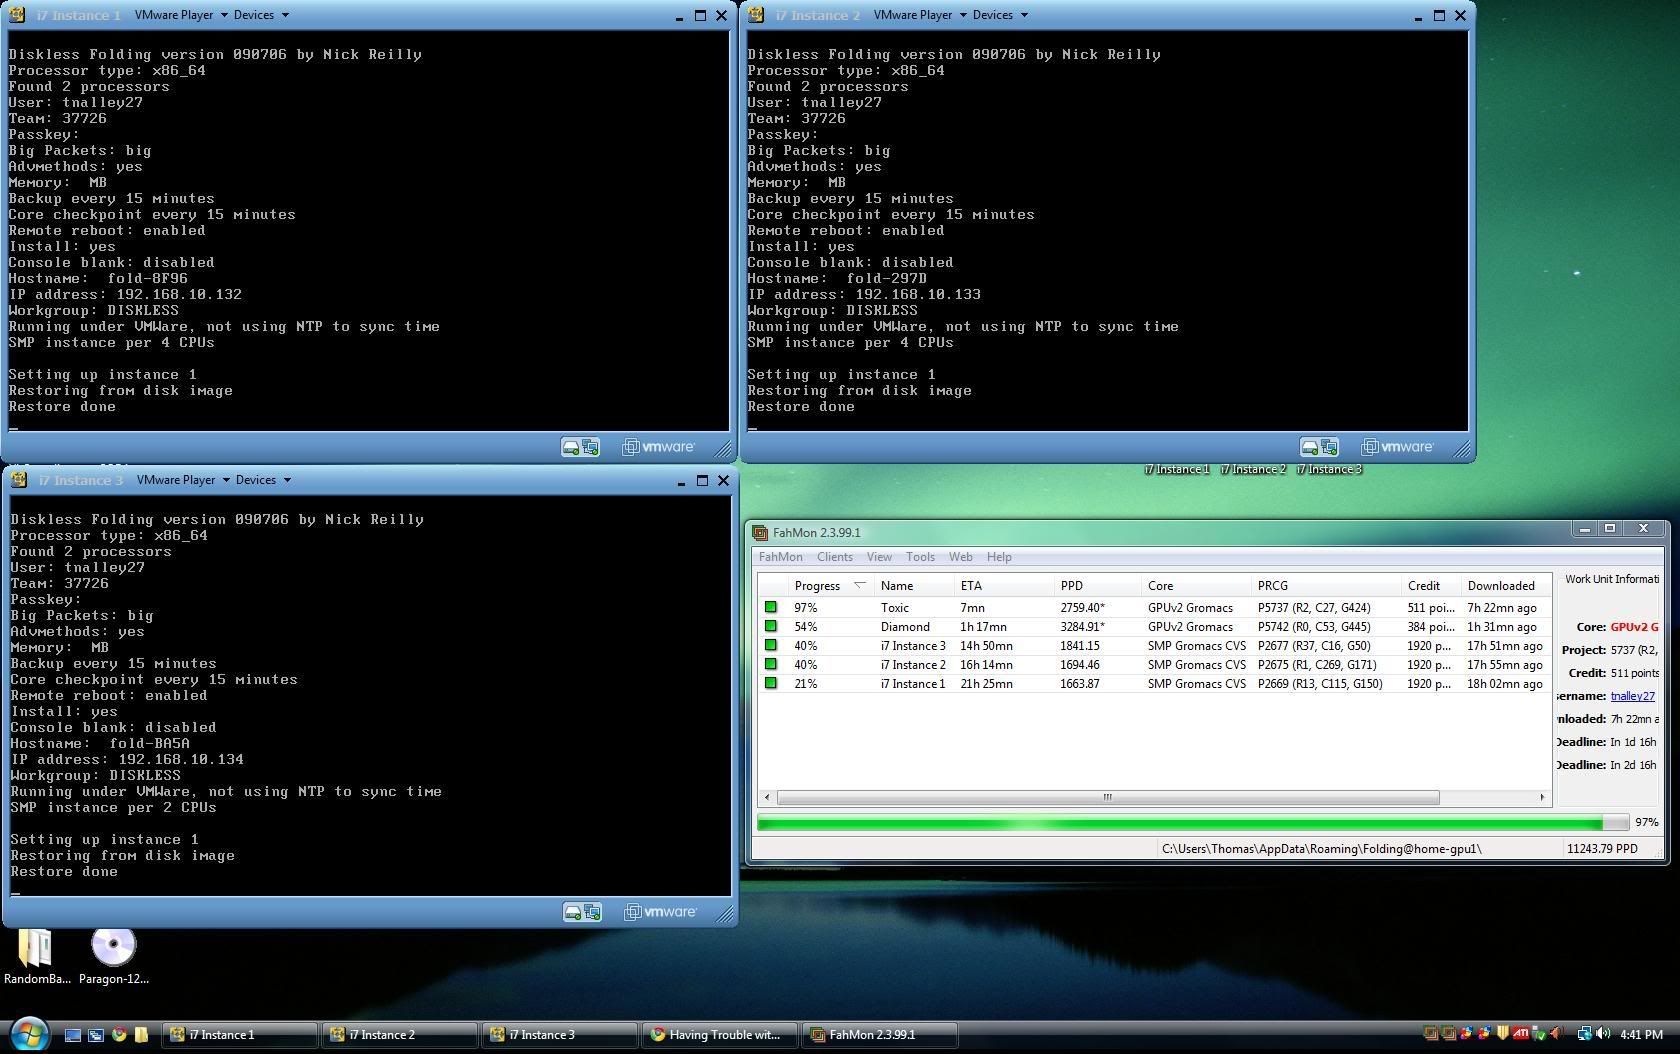Viewport: 1680px width, 1054px height.
Task: Click the horizontal scrollbar in FahMon client list
Action: (x=1107, y=798)
